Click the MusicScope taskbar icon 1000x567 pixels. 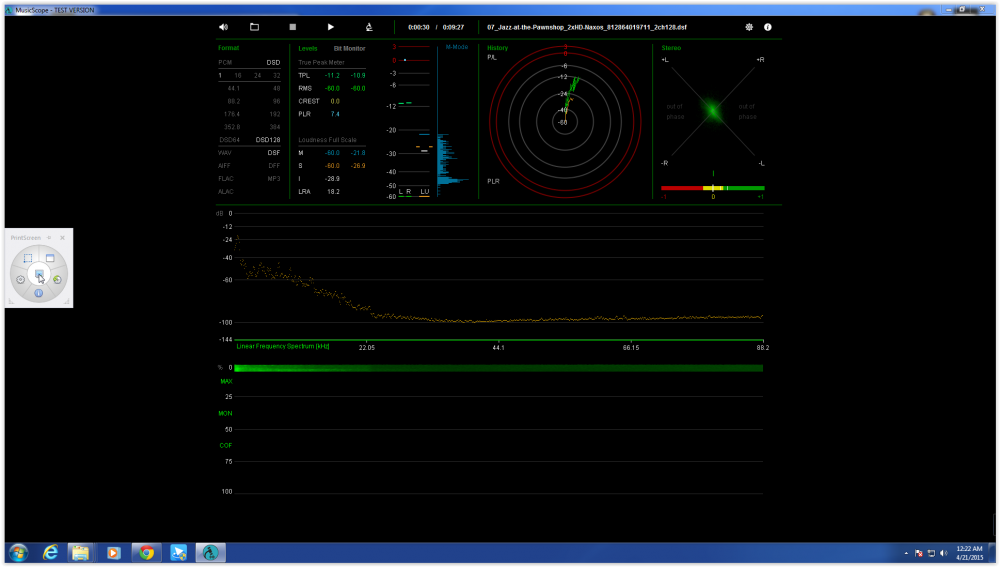click(x=211, y=552)
